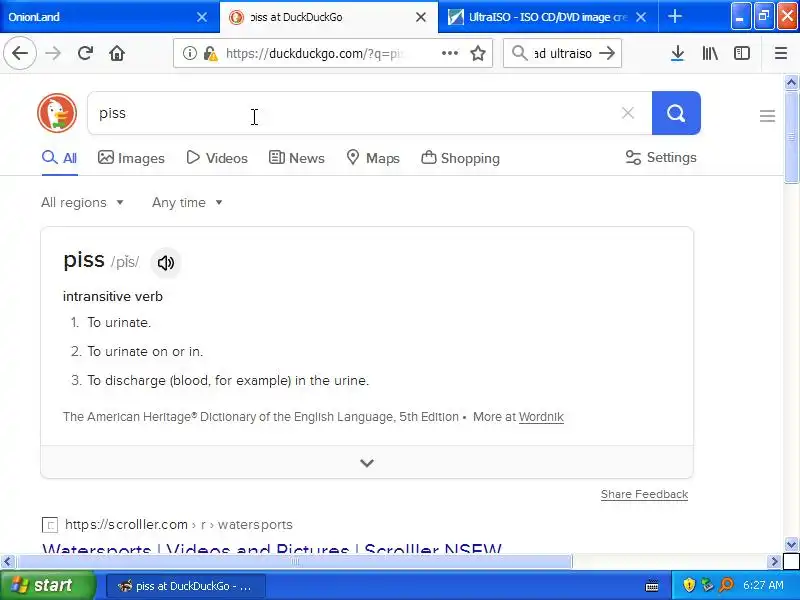Open search Settings dropdown
Image resolution: width=800 pixels, height=600 pixels.
coord(661,158)
